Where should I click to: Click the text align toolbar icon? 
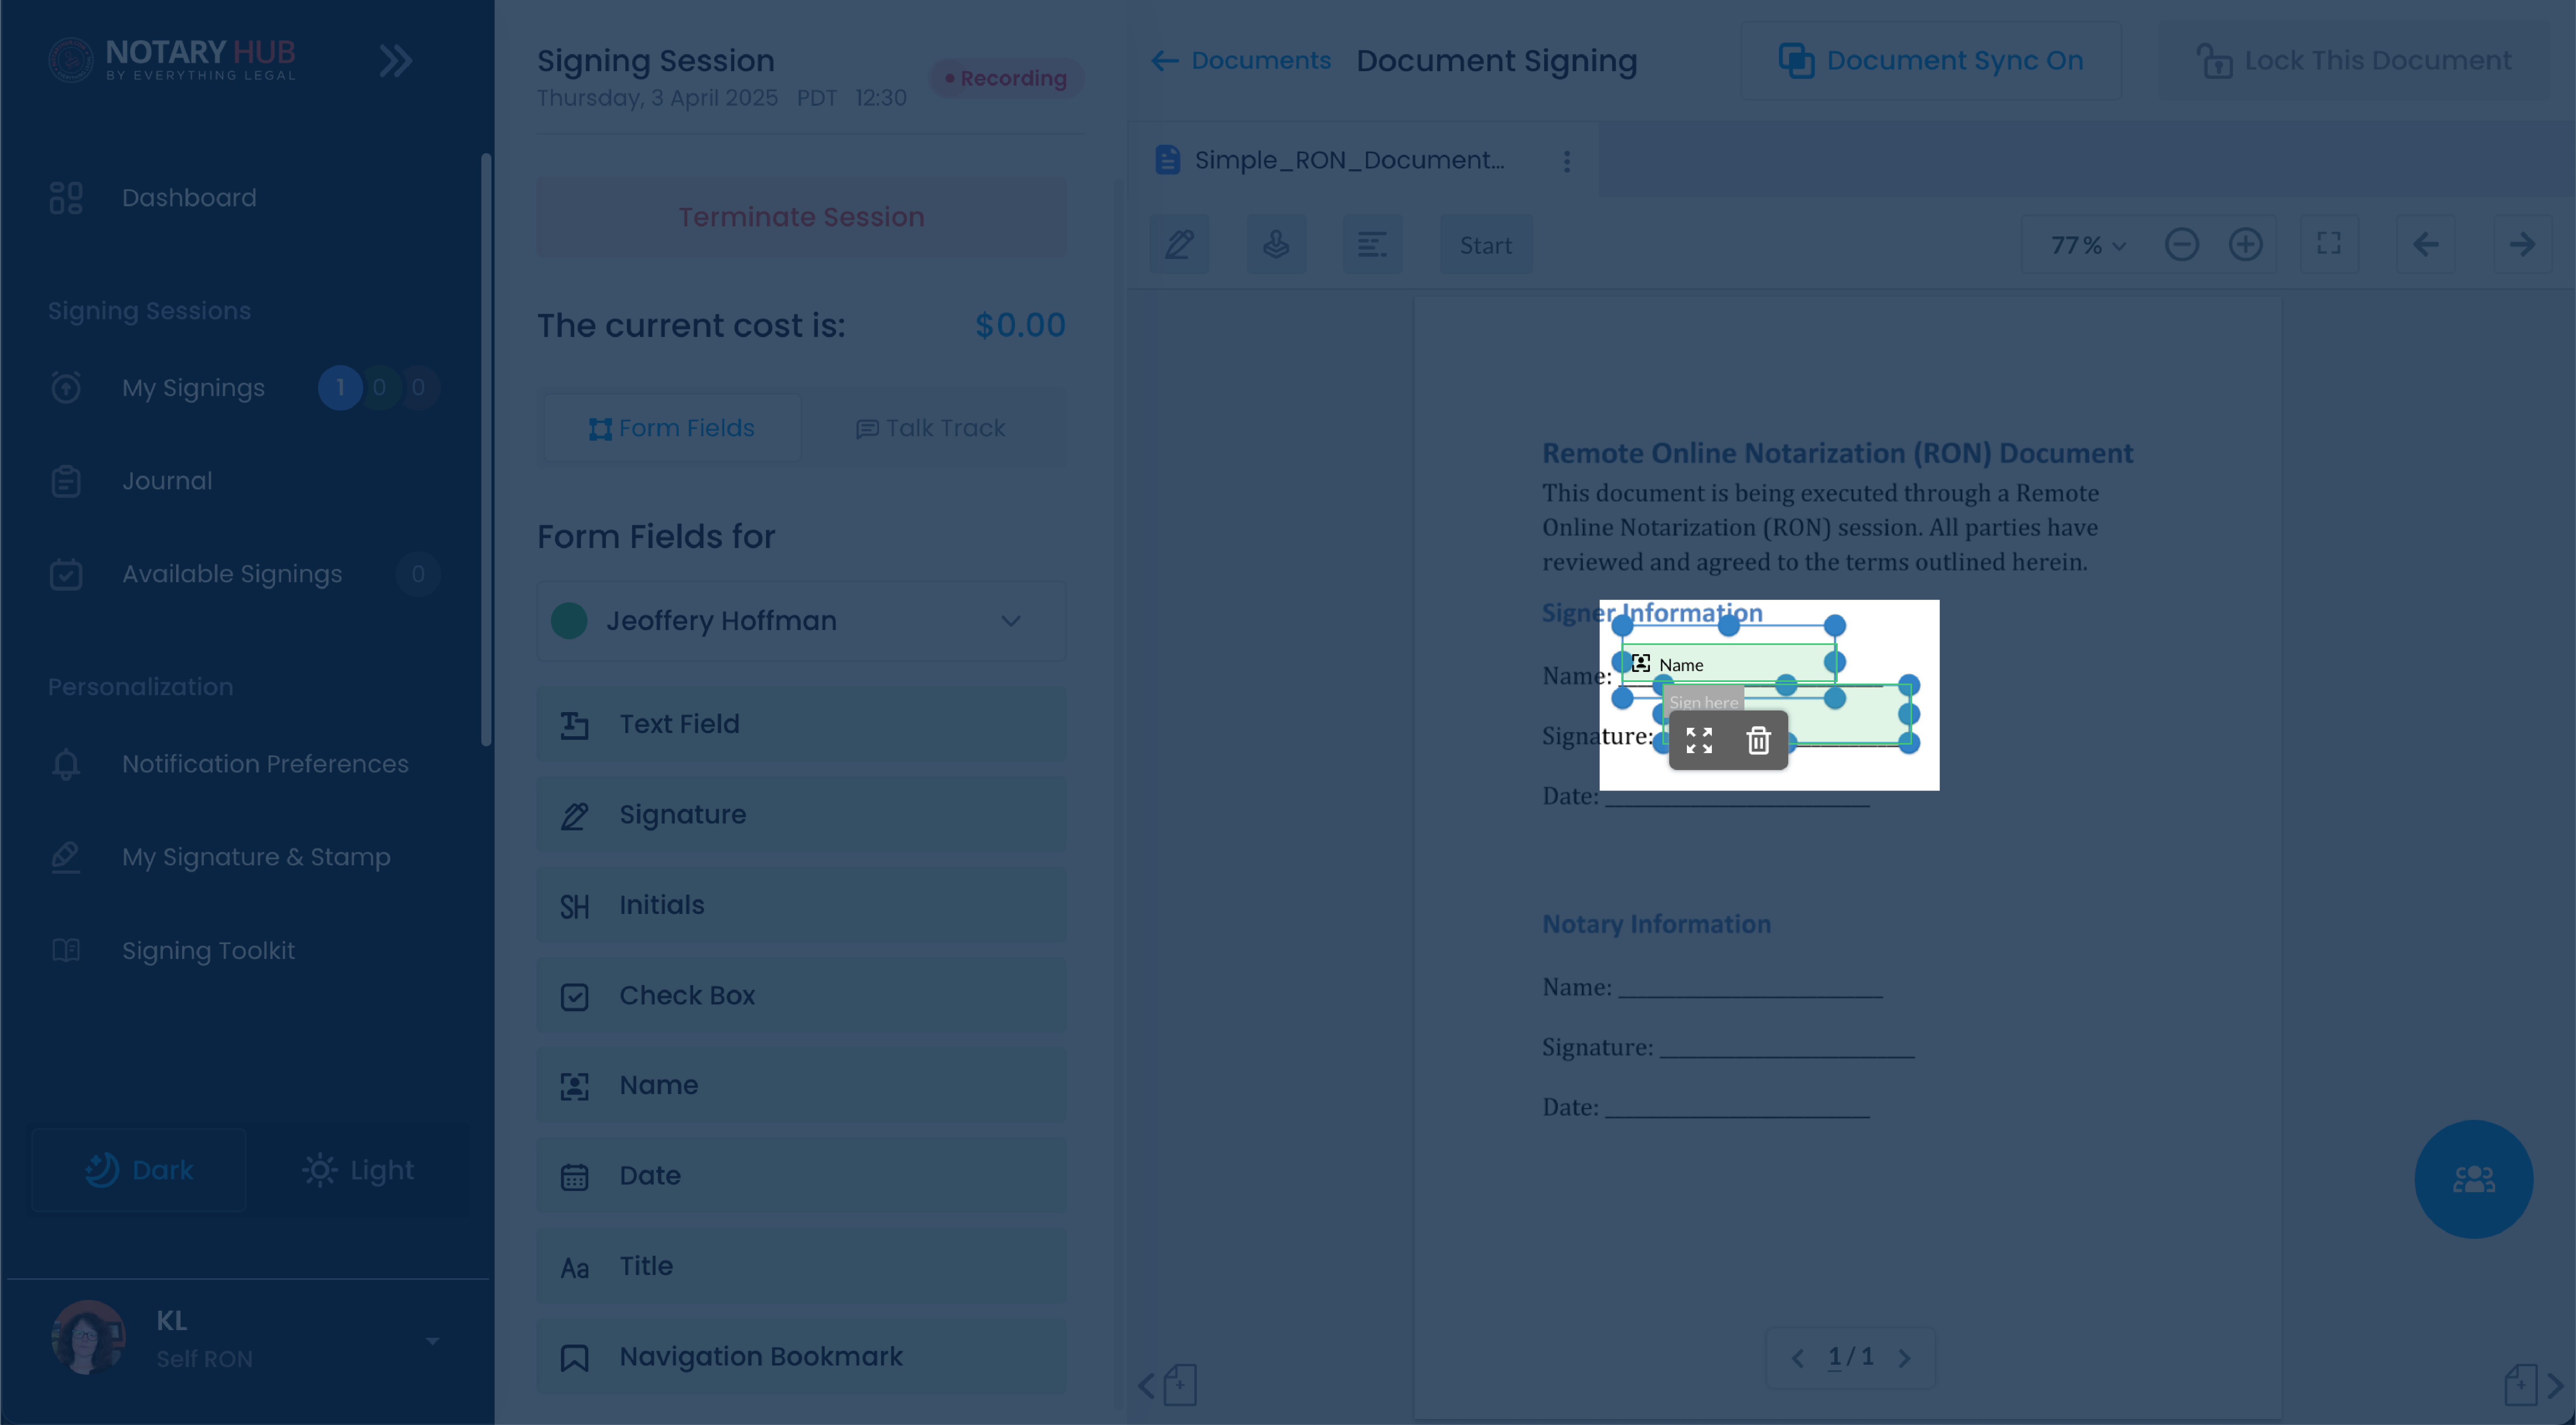tap(1372, 244)
